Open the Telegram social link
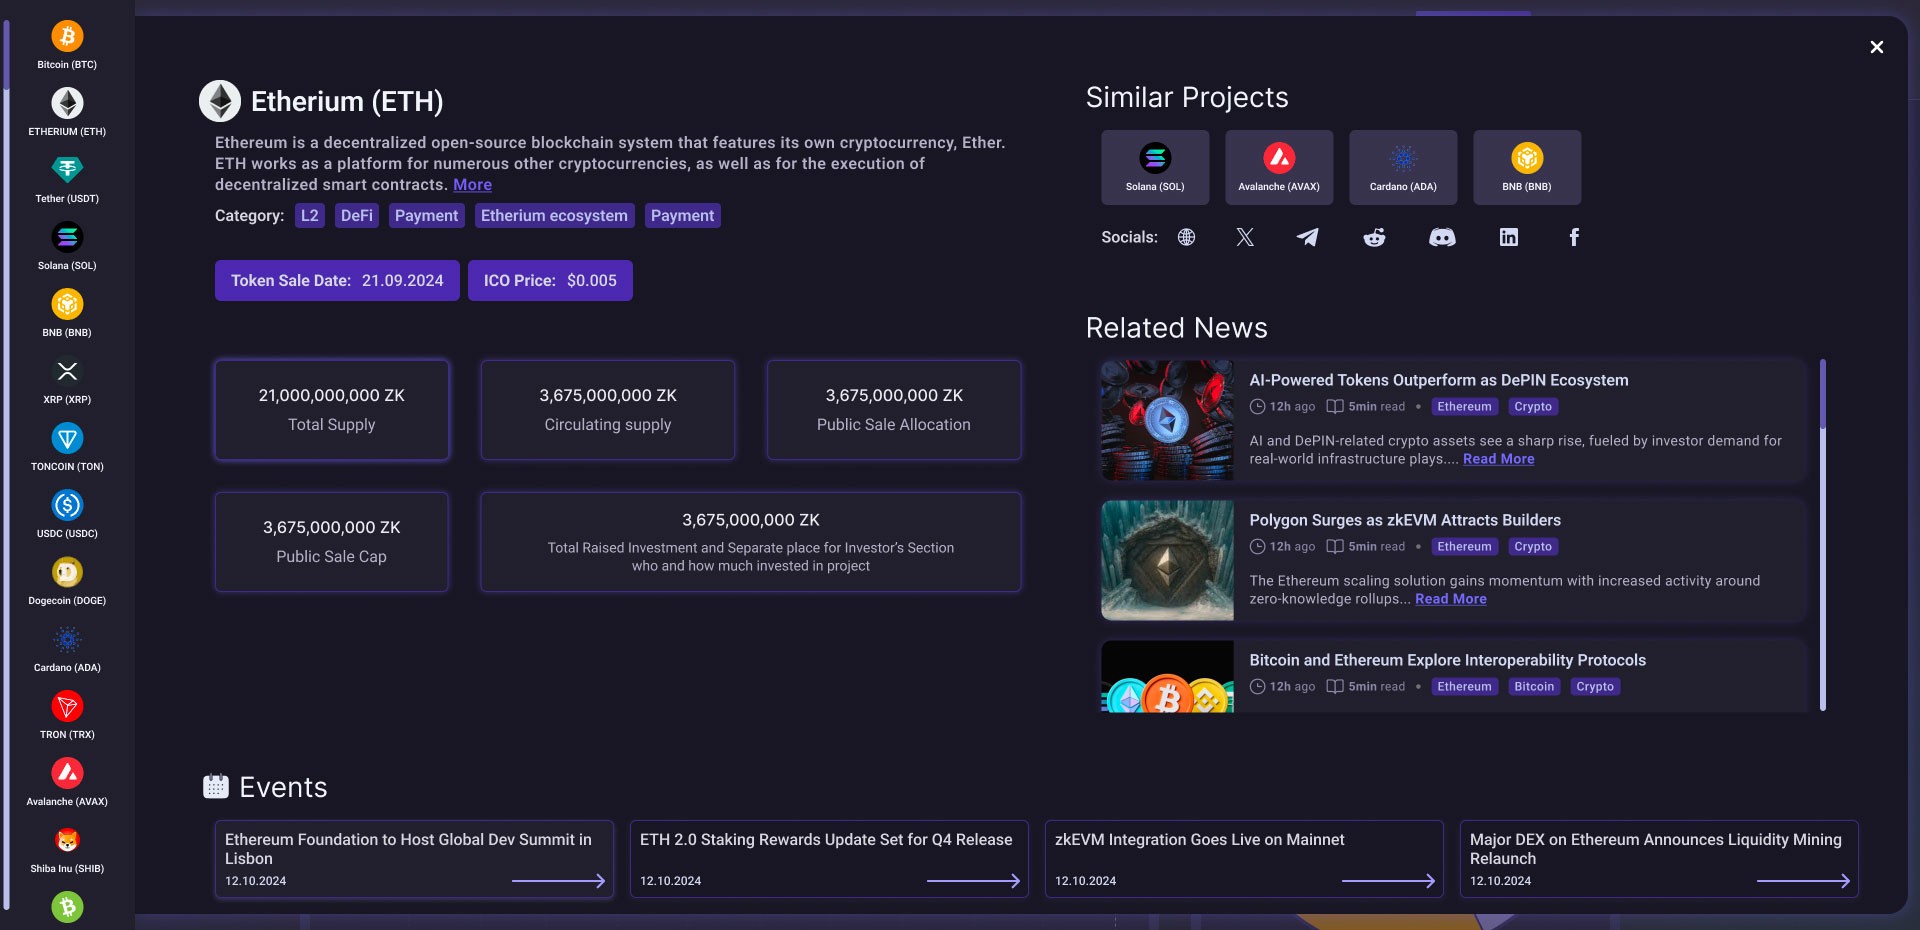This screenshot has width=1920, height=930. point(1308,237)
